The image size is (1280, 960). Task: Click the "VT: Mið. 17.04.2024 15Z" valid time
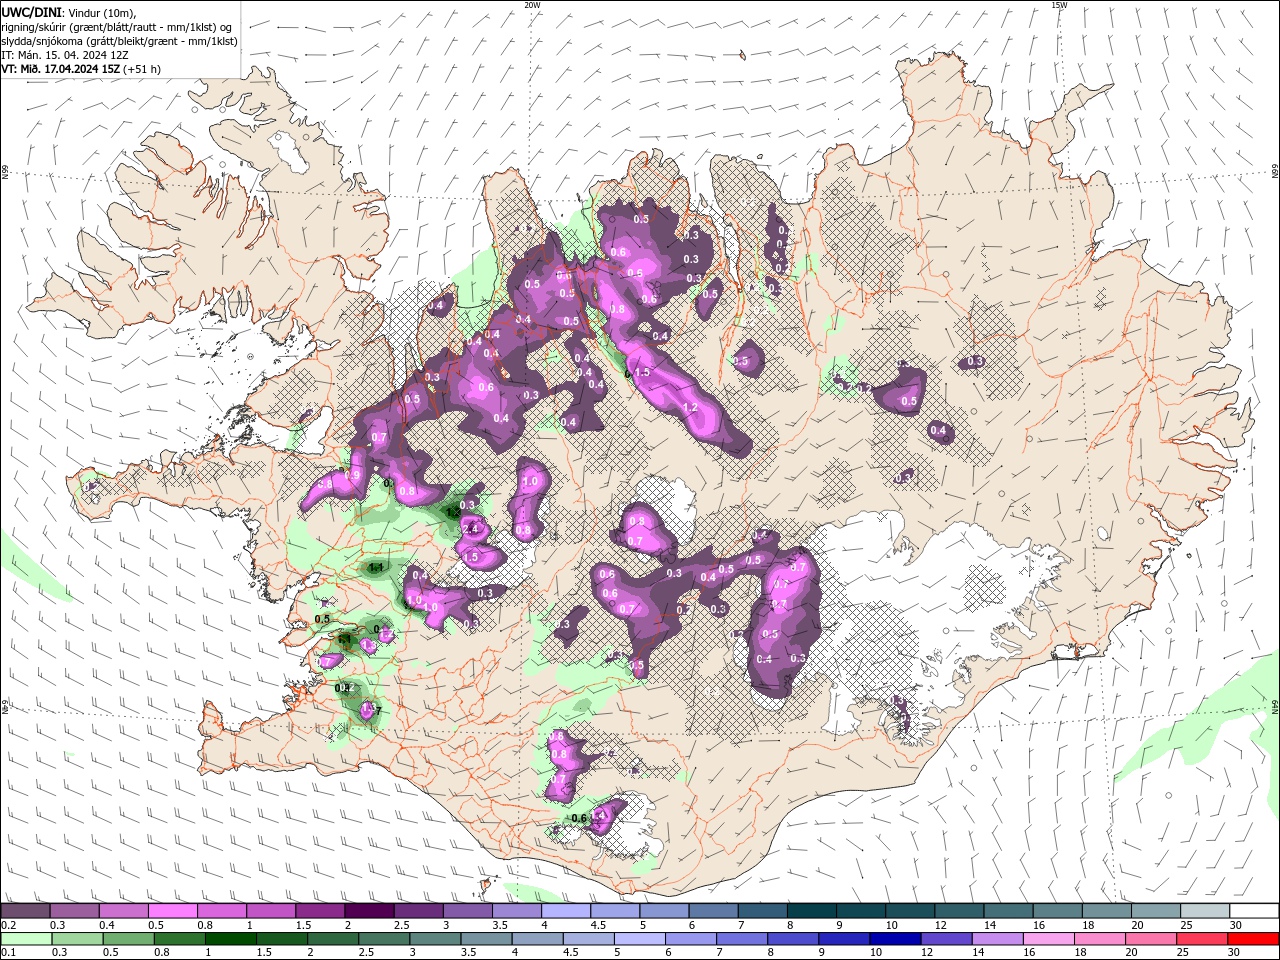pos(61,69)
